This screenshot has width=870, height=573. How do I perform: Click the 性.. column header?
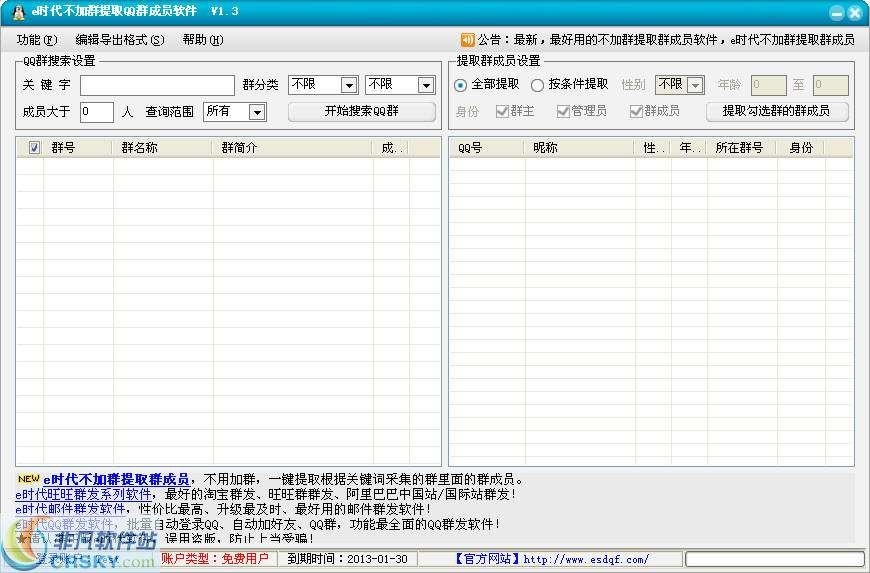point(654,148)
